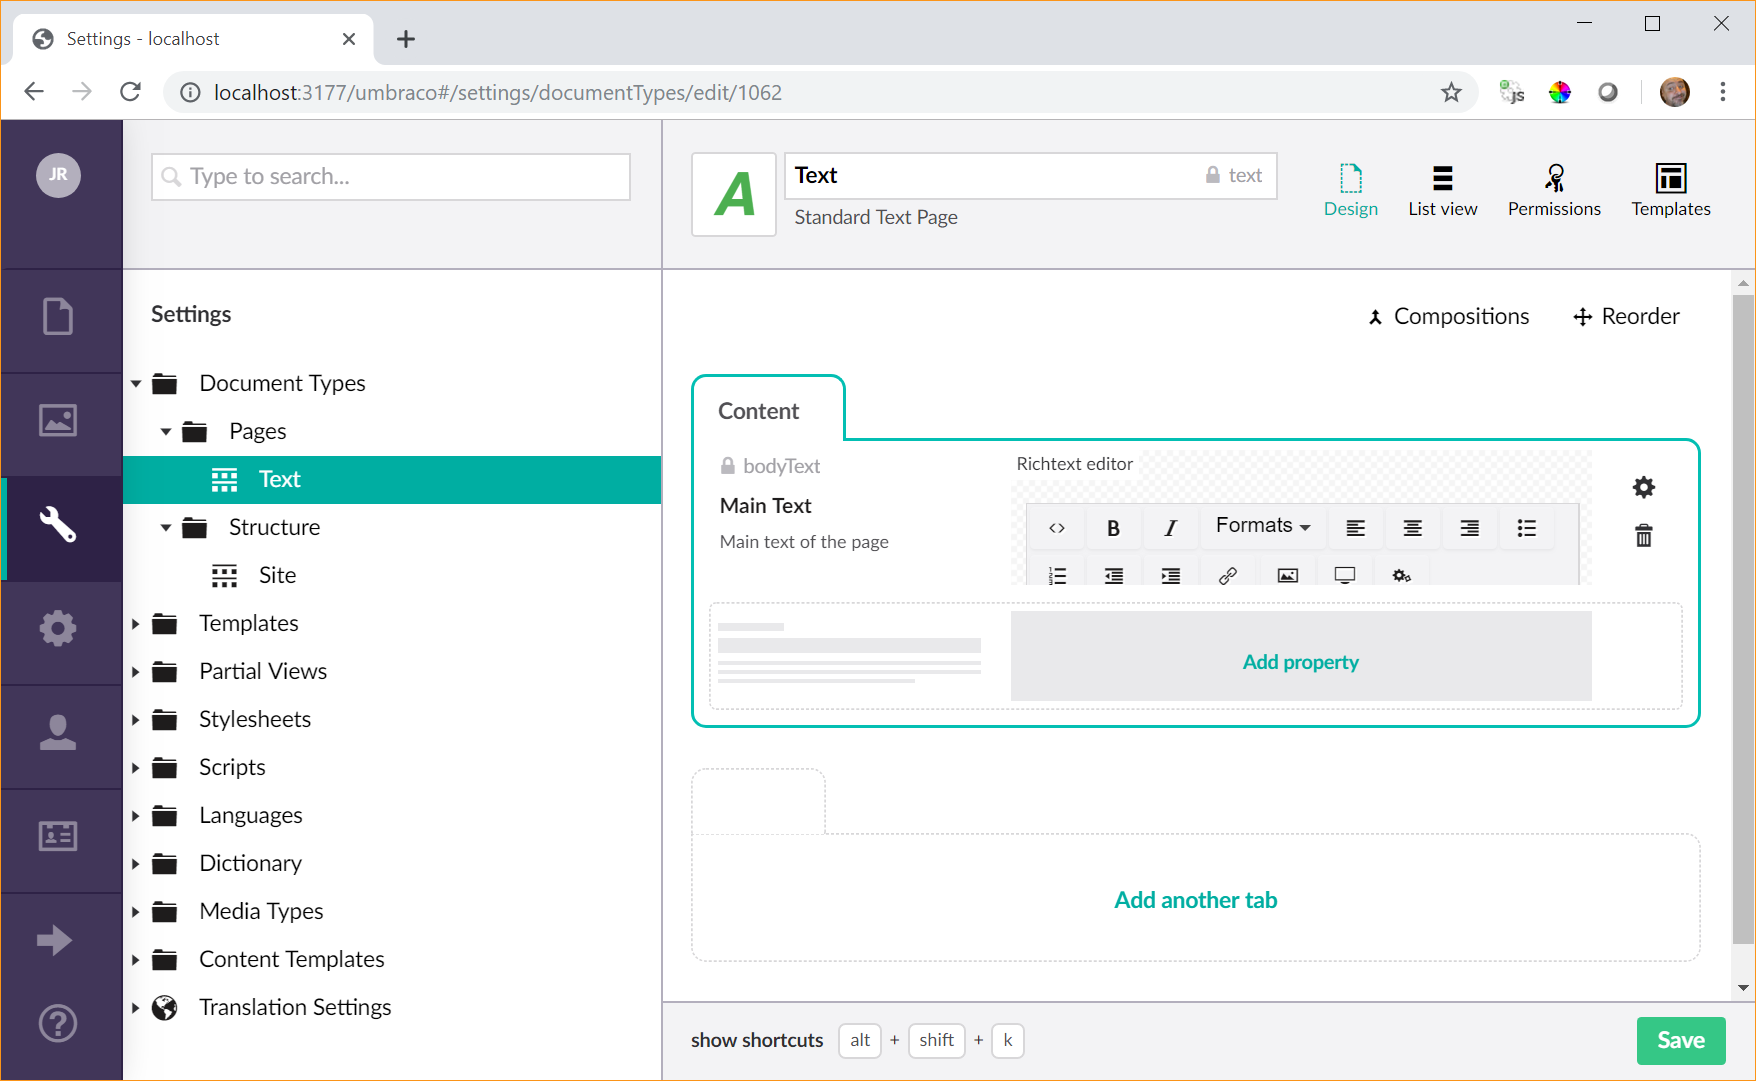Click Add property

[x=1300, y=661]
